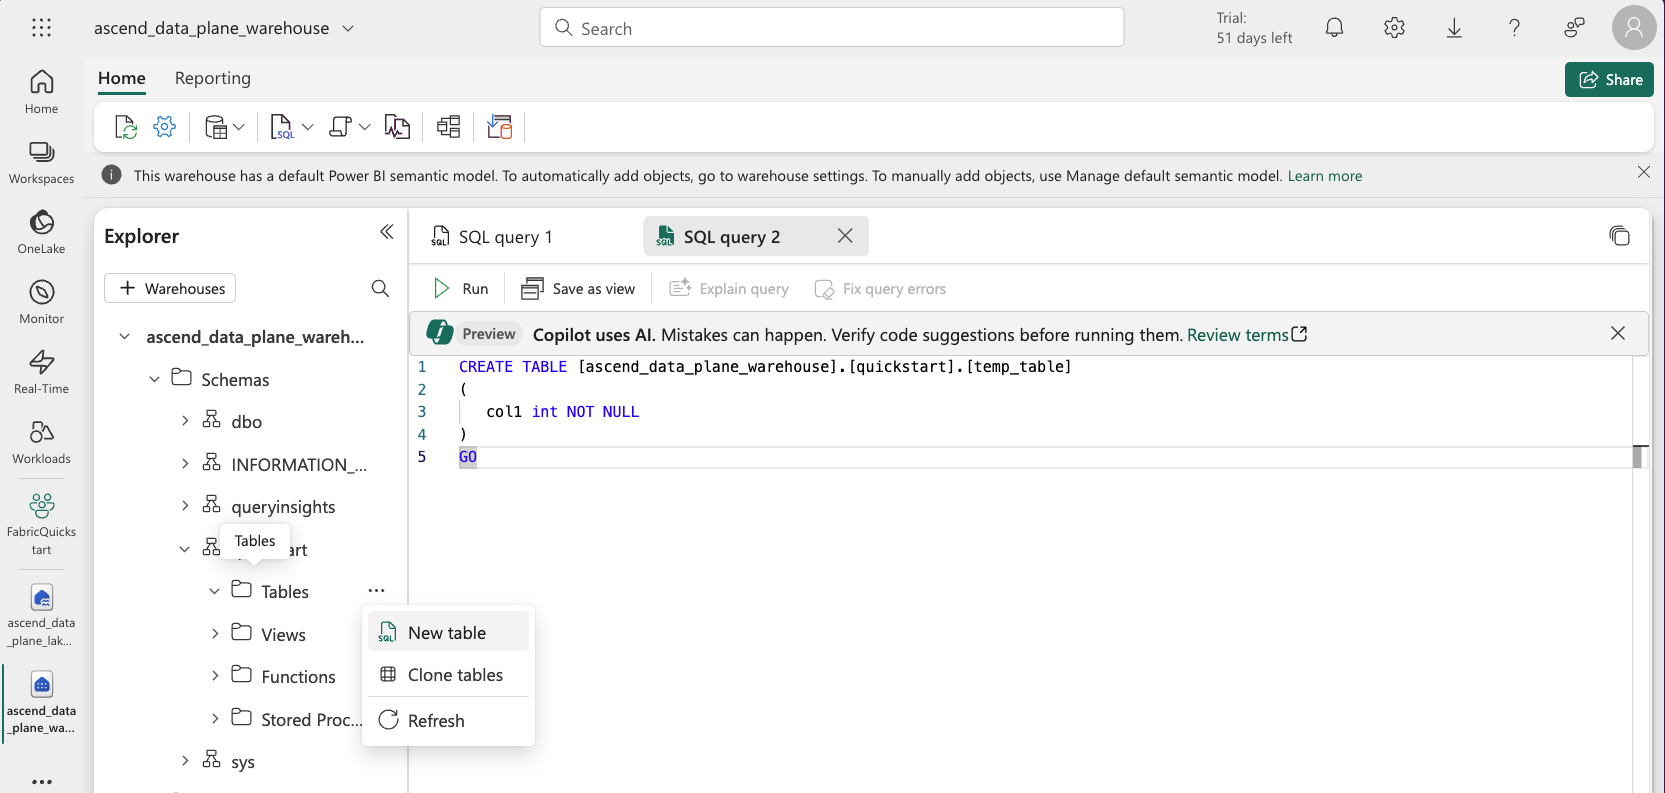The image size is (1665, 793).
Task: Open FabricQuickstart workspace in sidebar
Action: 41,524
